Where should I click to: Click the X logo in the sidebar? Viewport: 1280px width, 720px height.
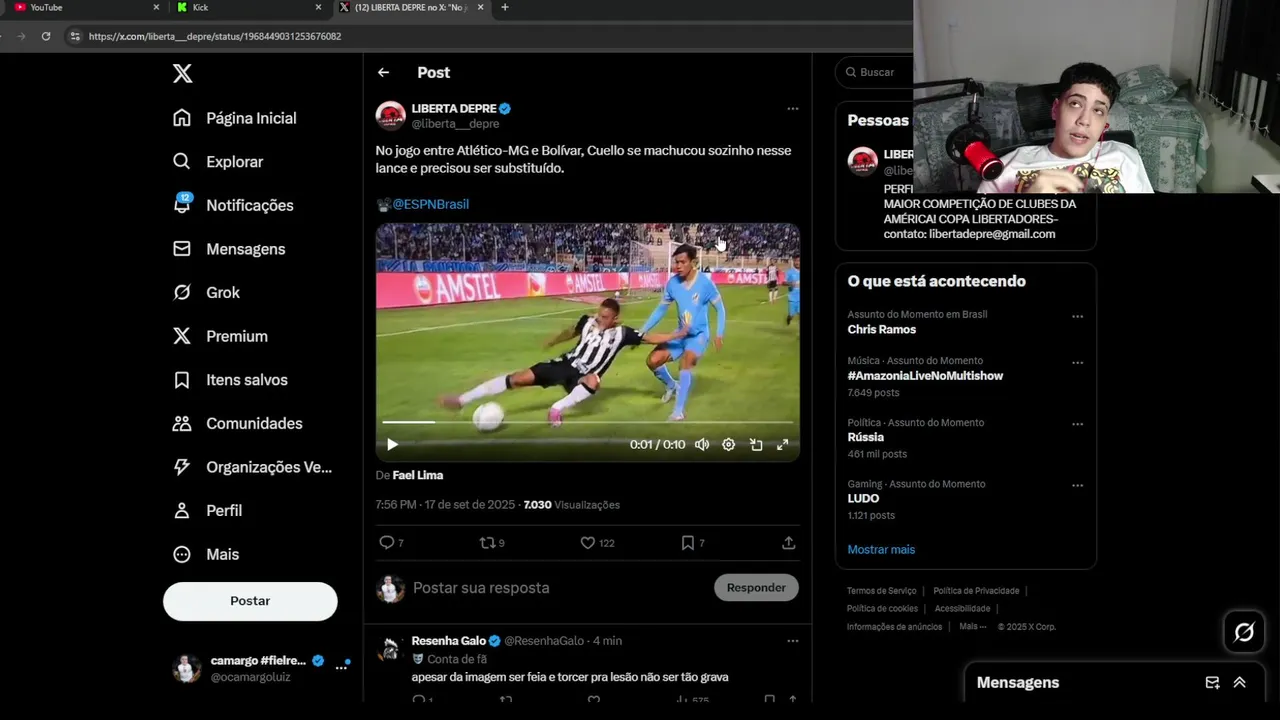pyautogui.click(x=182, y=73)
